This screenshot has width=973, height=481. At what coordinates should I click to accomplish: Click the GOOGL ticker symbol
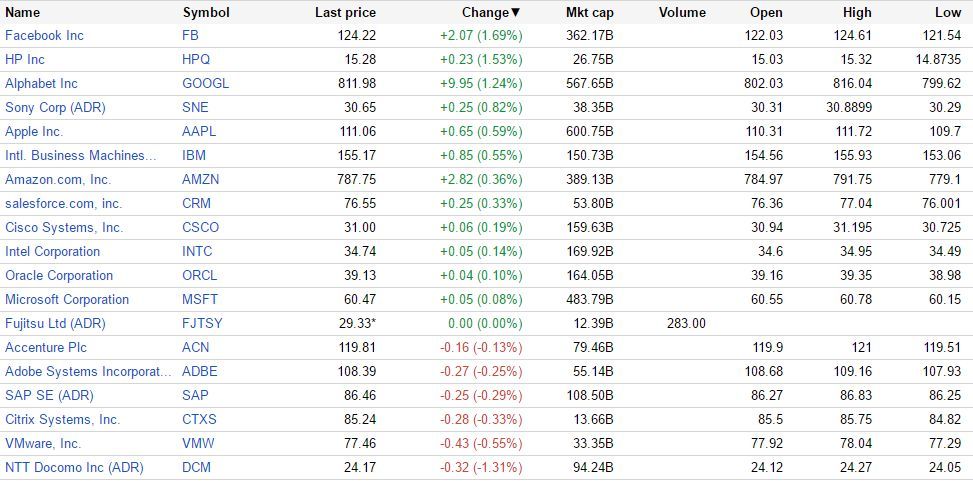coord(206,83)
